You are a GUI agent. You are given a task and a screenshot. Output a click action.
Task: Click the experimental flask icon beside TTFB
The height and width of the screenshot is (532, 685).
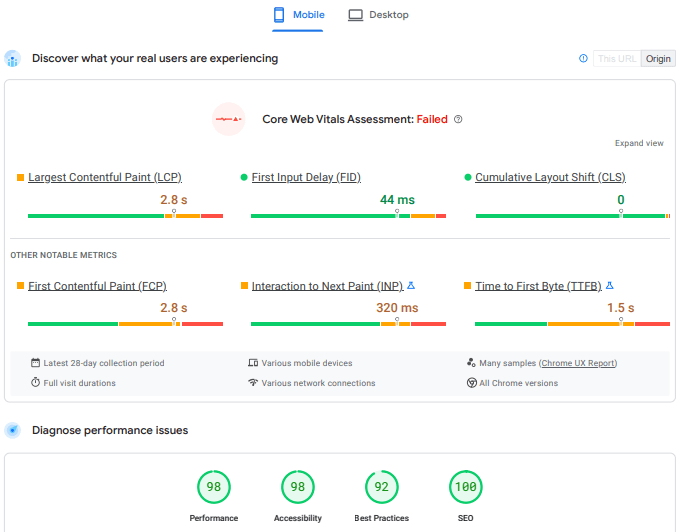[x=610, y=285]
